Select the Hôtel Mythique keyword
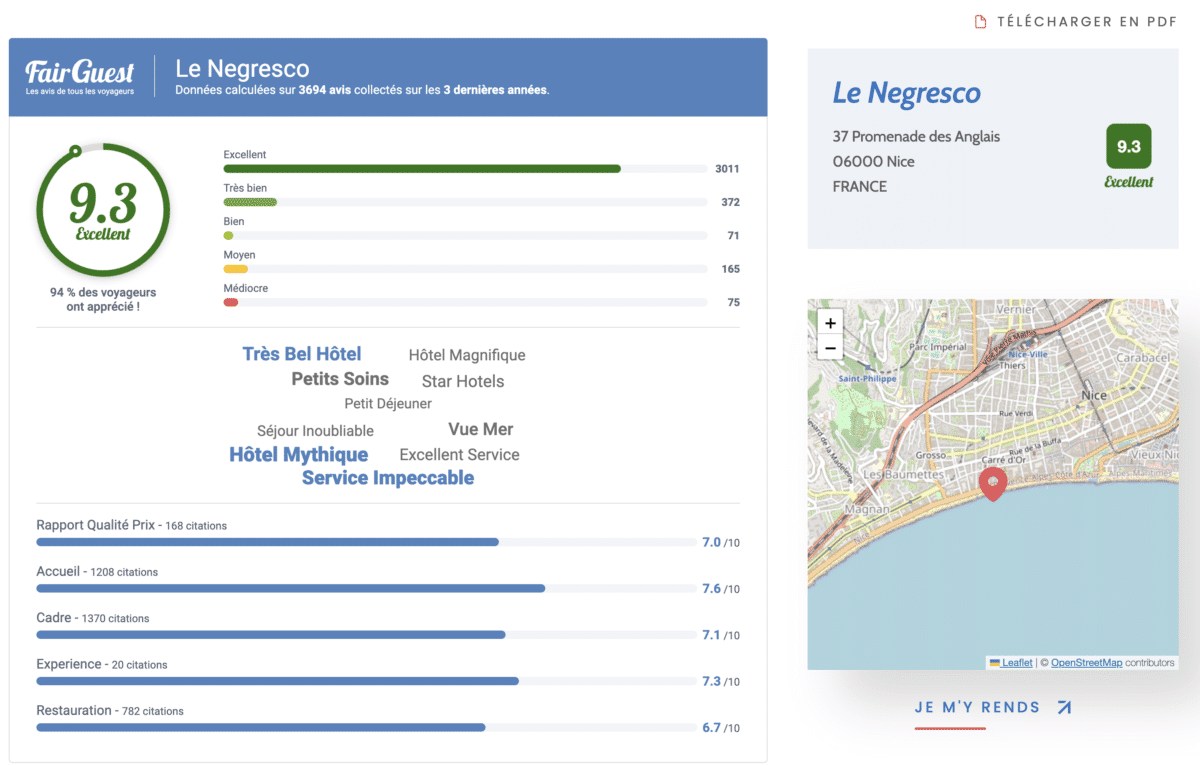Screen dimensions: 1200x765 [298, 455]
